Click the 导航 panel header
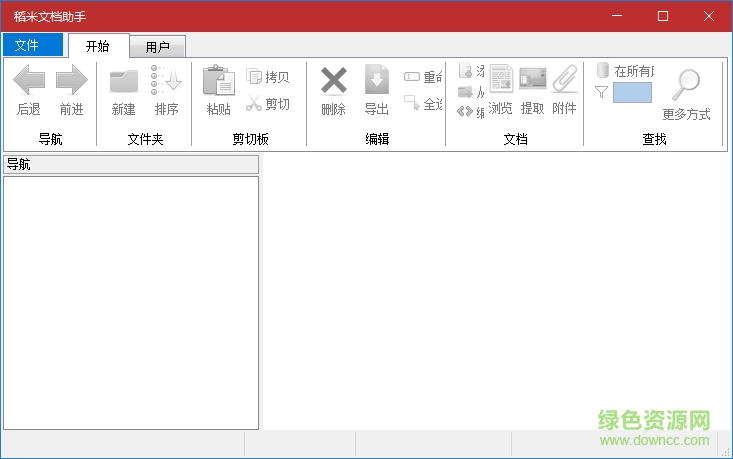The image size is (733, 459). (x=131, y=165)
